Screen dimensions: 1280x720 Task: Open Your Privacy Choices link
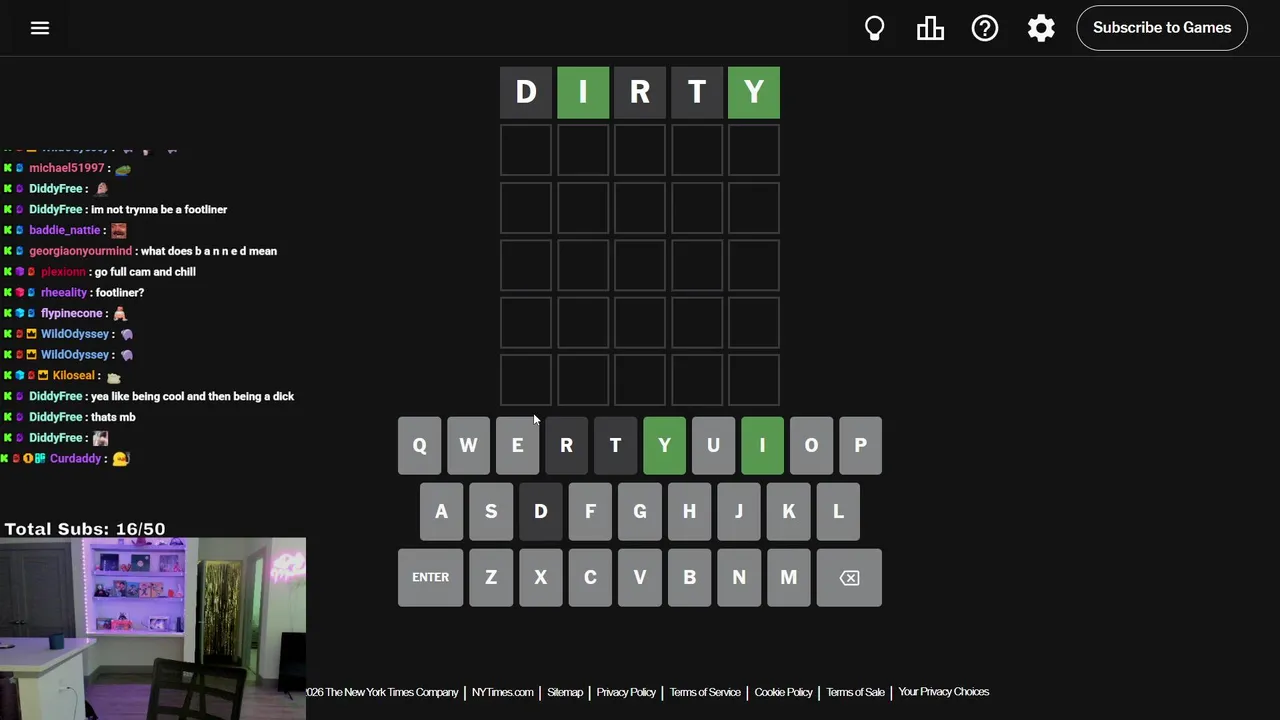944,692
